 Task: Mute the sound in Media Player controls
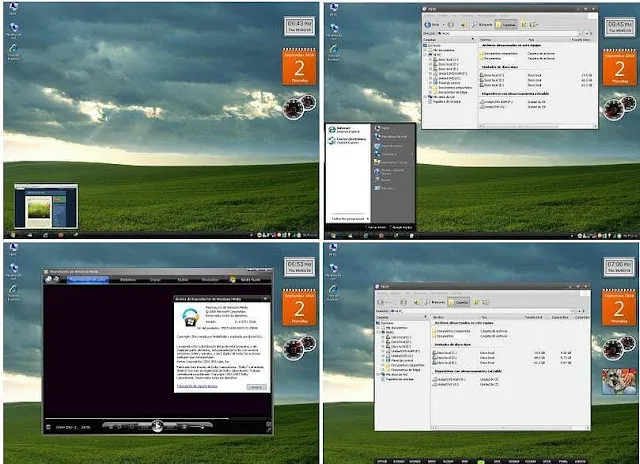(184, 427)
